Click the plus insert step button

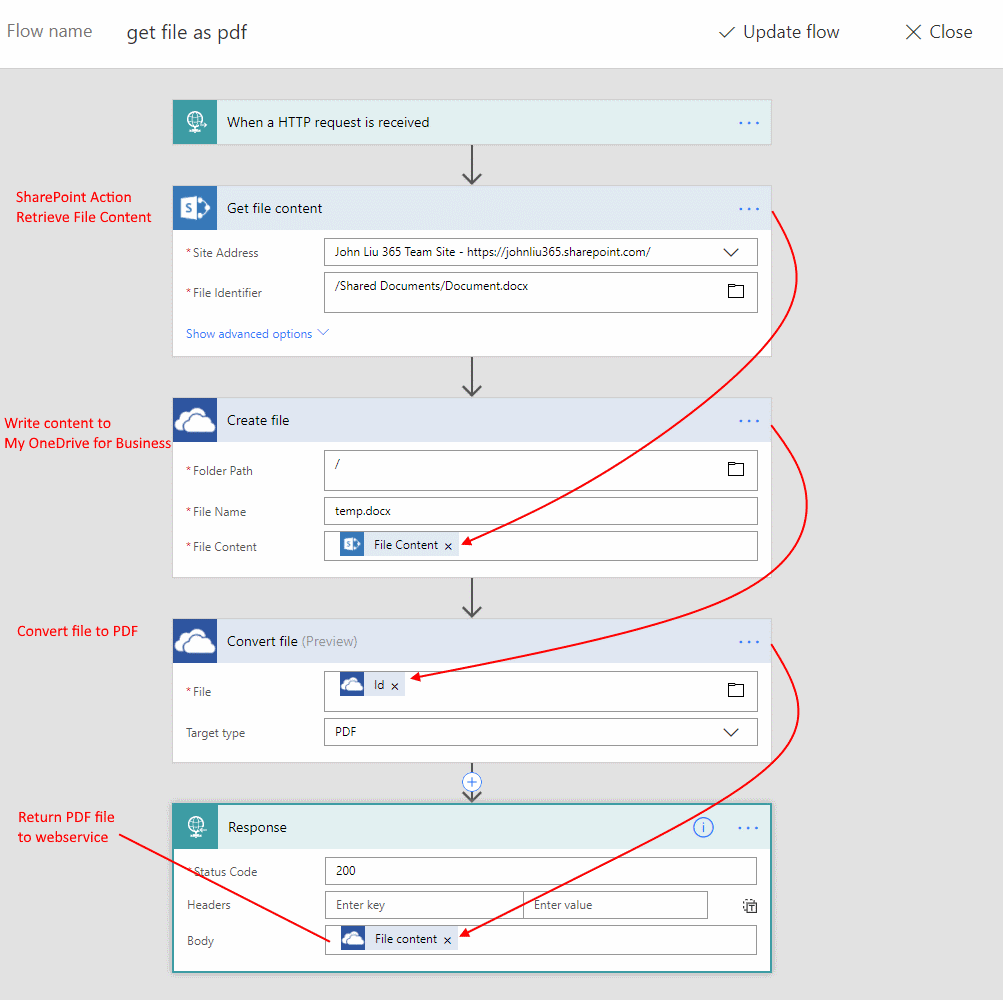(473, 782)
